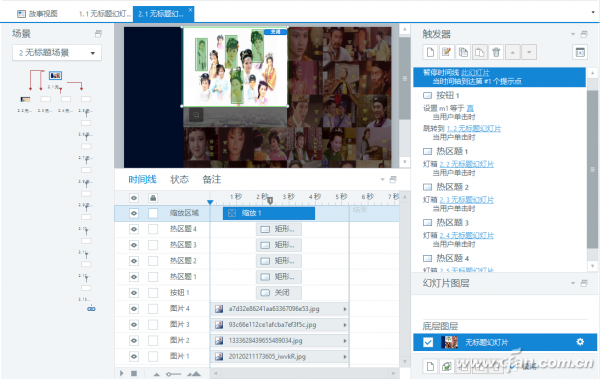
Task: Adjust the timeline zoom slider
Action: [173, 374]
